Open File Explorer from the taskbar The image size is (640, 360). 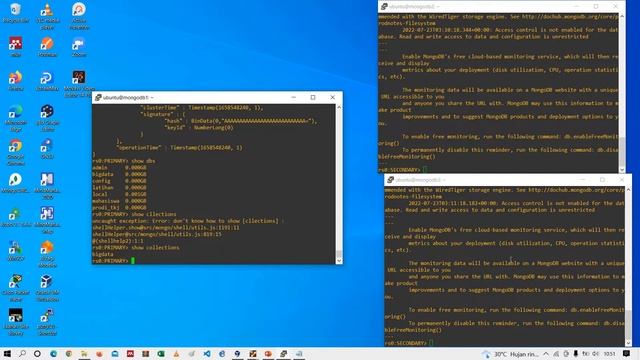(x=84, y=353)
